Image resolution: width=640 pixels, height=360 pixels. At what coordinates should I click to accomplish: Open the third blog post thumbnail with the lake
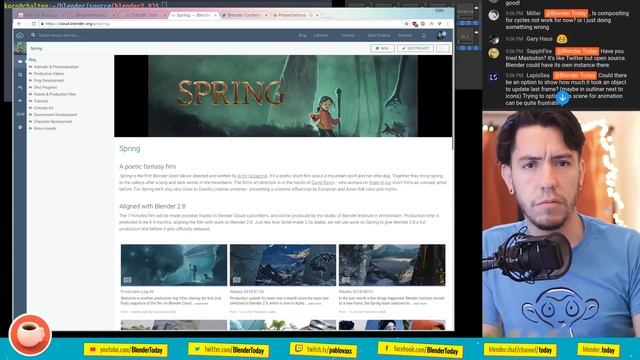tap(392, 265)
